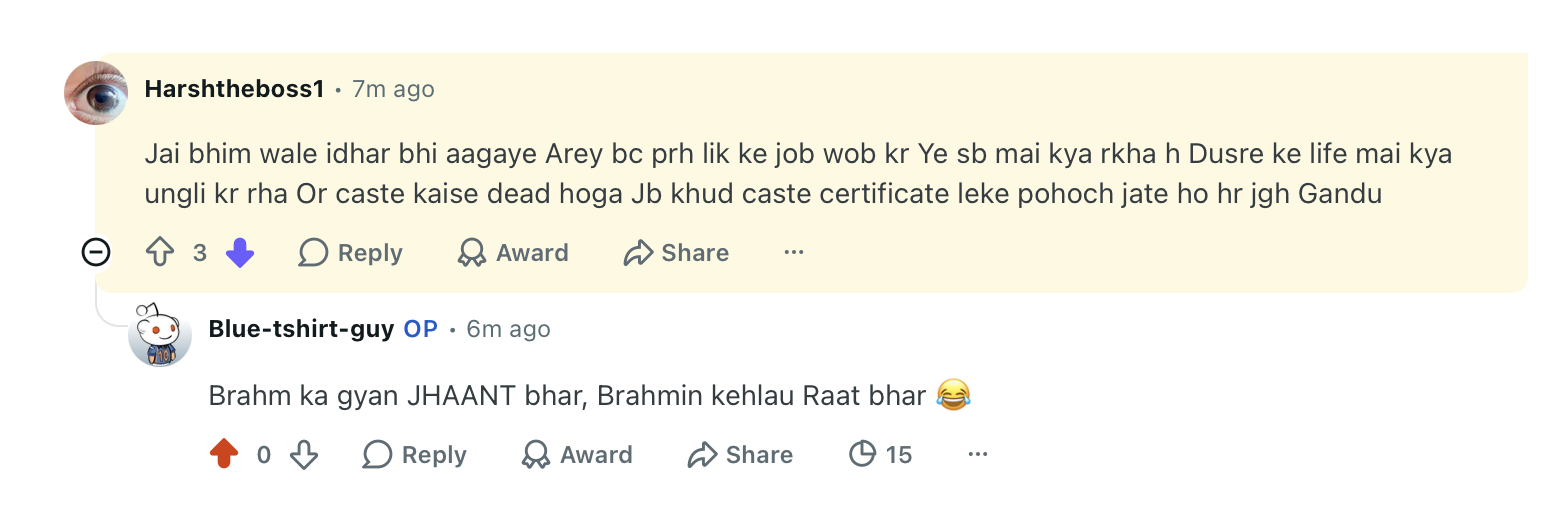Open more options for Harshtheboss1's comment

point(794,253)
